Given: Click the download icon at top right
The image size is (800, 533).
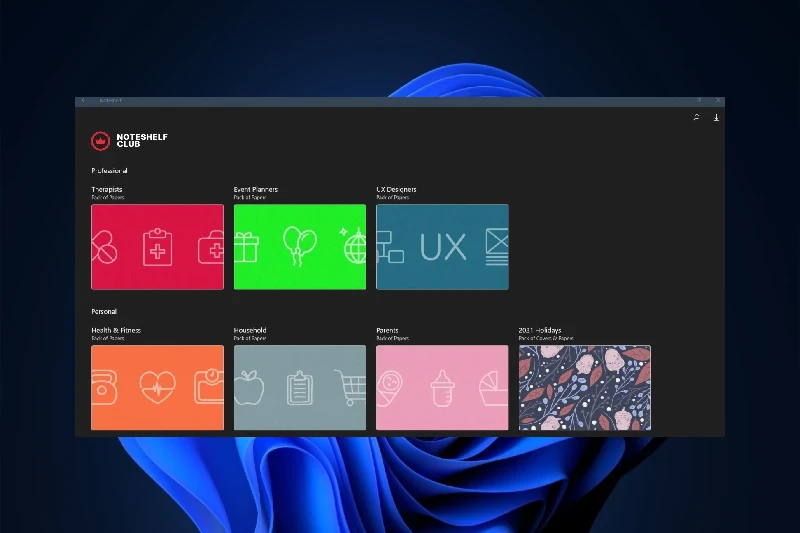Looking at the screenshot, I should click(x=716, y=118).
